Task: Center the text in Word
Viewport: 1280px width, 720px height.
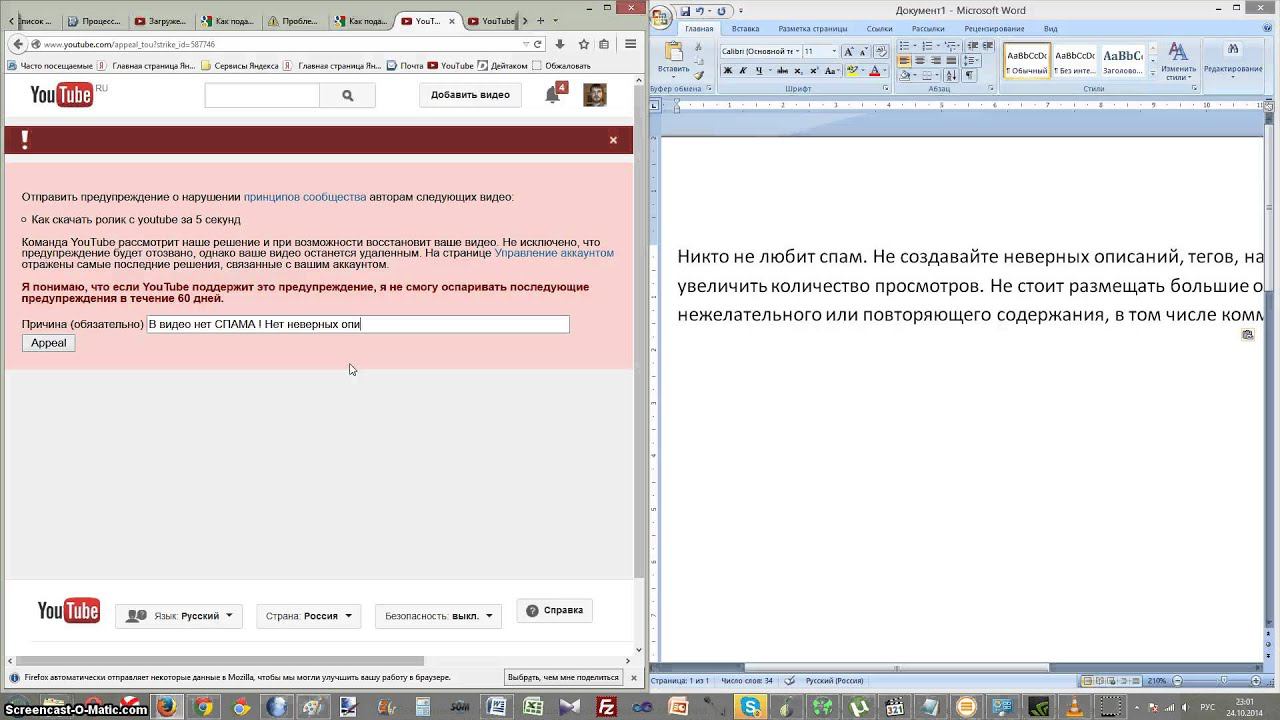Action: coord(920,60)
